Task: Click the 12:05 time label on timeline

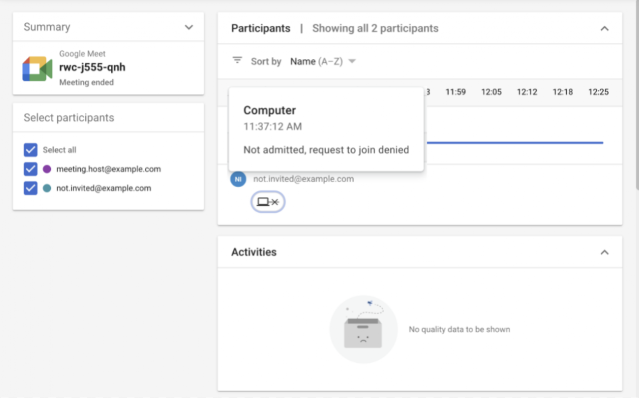Action: 491,92
